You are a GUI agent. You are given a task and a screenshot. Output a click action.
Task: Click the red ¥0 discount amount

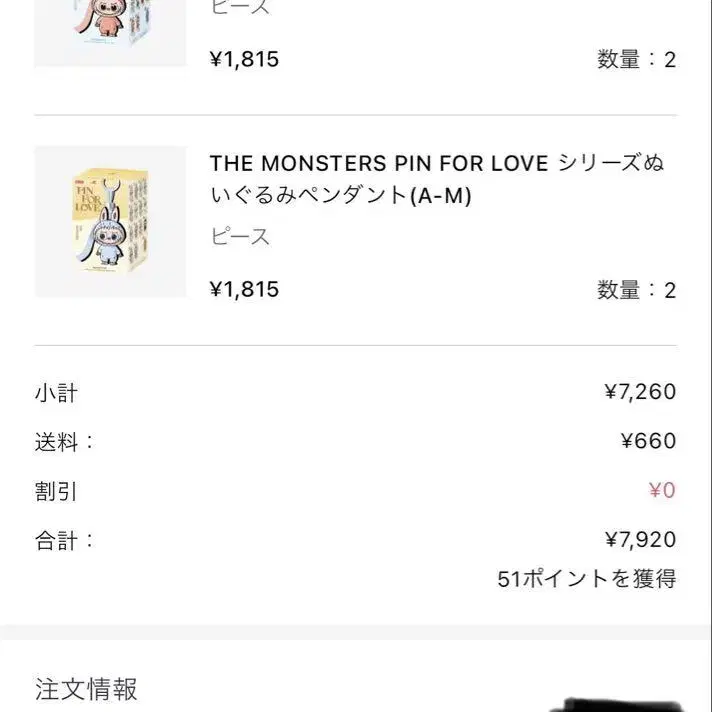662,491
